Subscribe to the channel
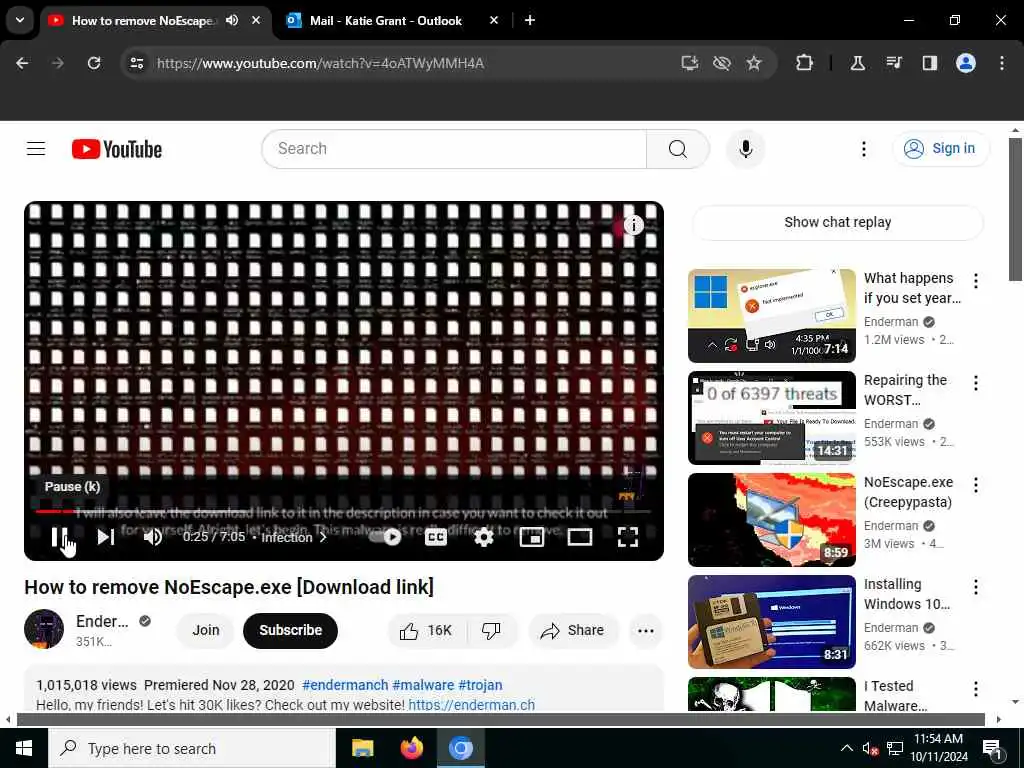This screenshot has height=768, width=1024. point(291,630)
